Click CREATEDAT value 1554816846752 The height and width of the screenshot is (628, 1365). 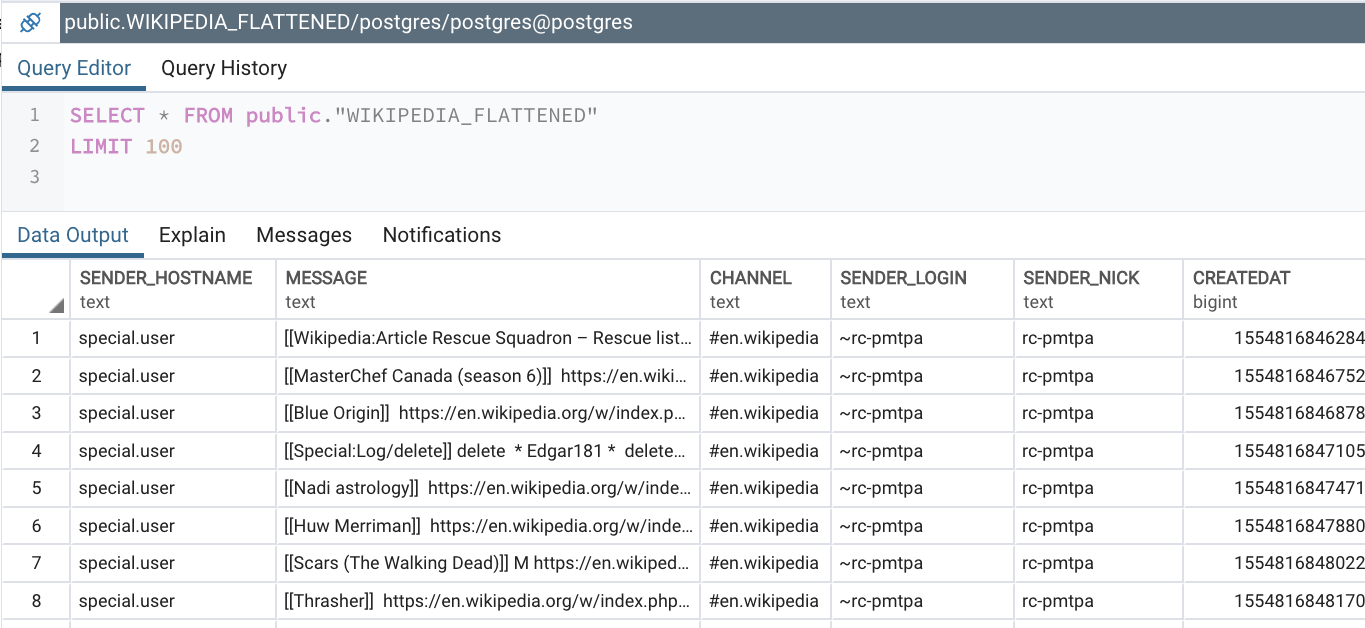[1274, 376]
